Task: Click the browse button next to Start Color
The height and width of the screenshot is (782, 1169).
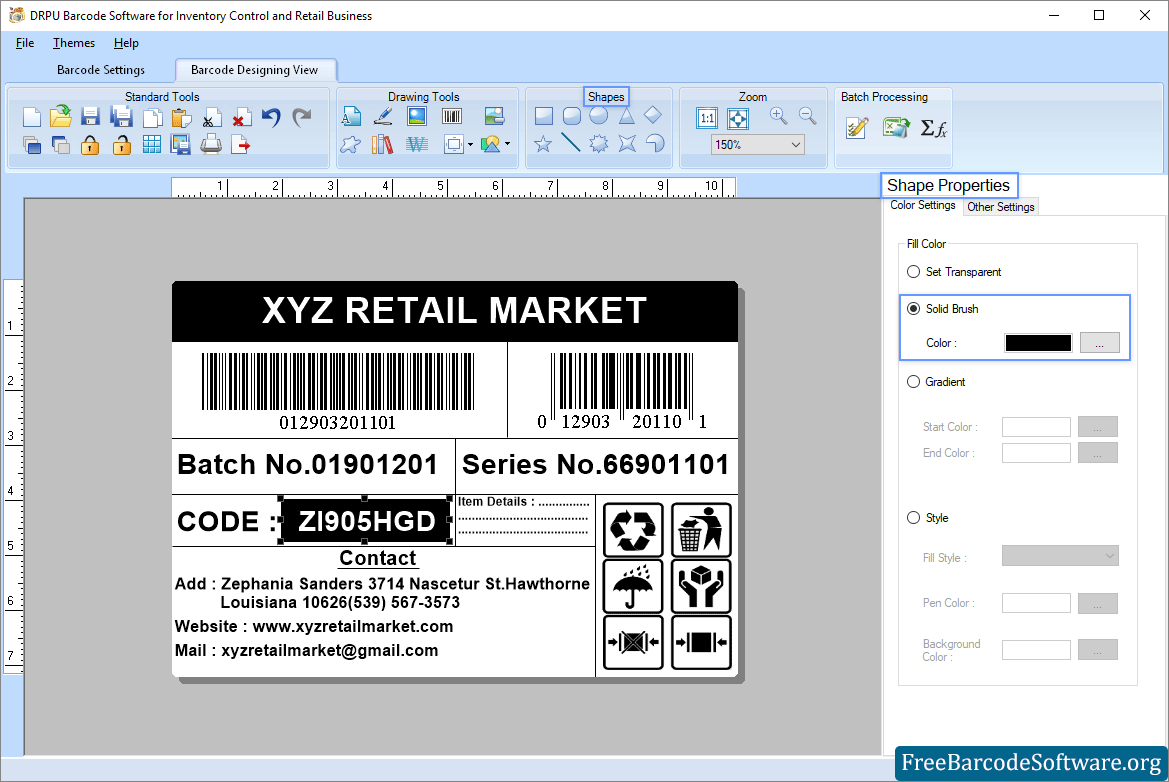Action: point(1097,427)
